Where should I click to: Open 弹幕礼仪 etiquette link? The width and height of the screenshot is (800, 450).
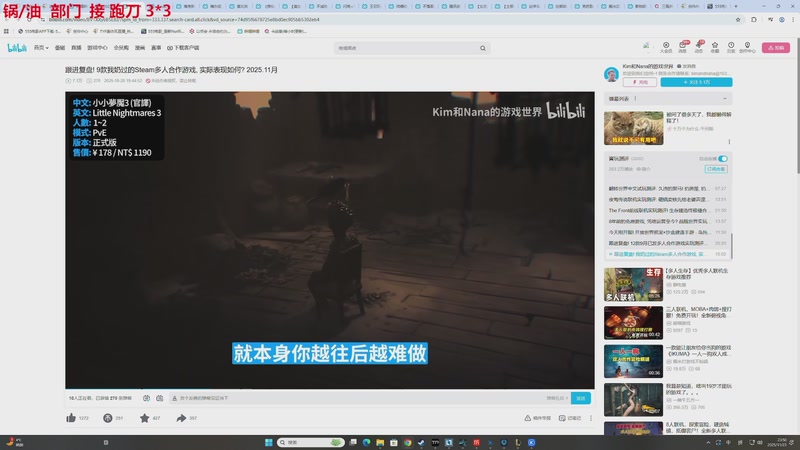[x=557, y=398]
